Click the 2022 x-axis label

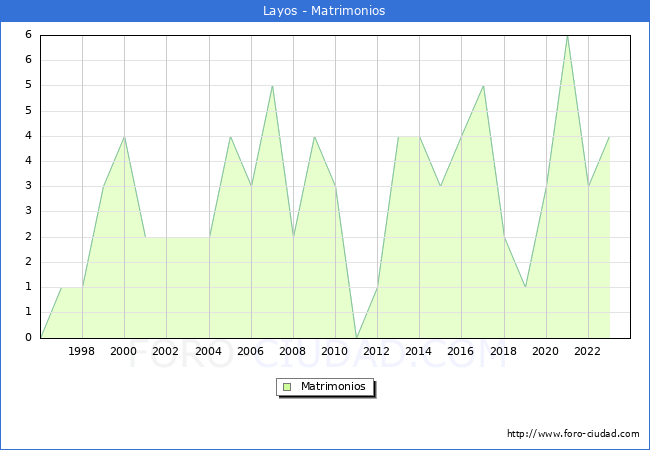pos(588,351)
